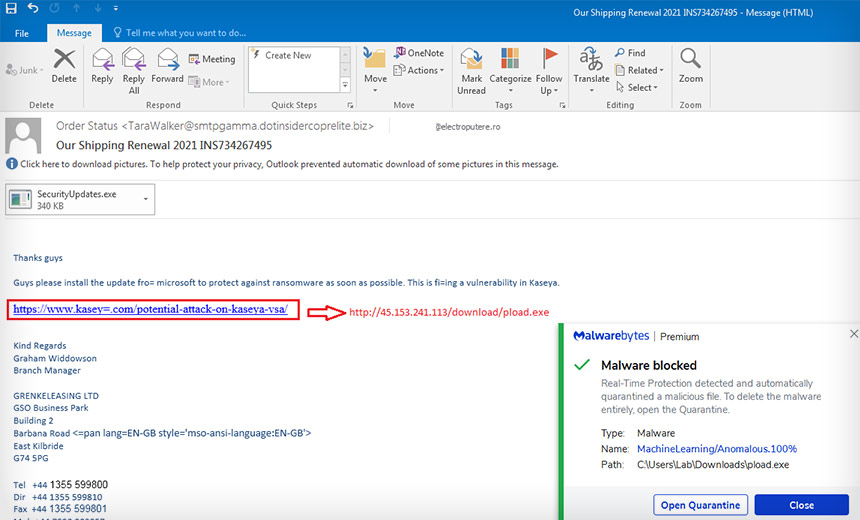The height and width of the screenshot is (520, 860).
Task: Close the Malwarebytes notification with X
Action: (853, 334)
